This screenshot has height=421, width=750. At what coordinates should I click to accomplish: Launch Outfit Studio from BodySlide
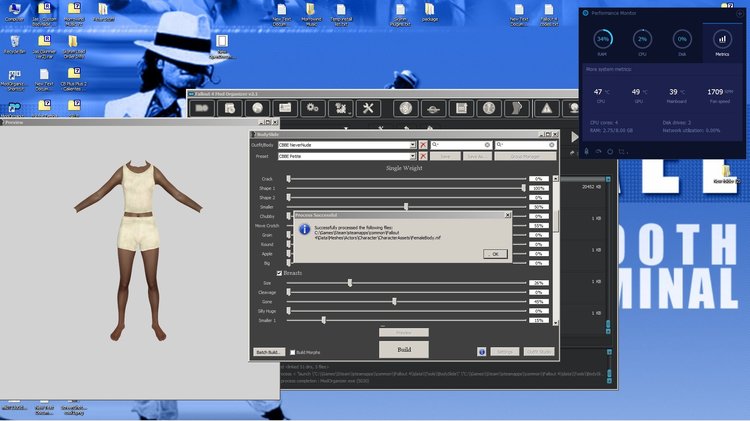click(x=539, y=352)
